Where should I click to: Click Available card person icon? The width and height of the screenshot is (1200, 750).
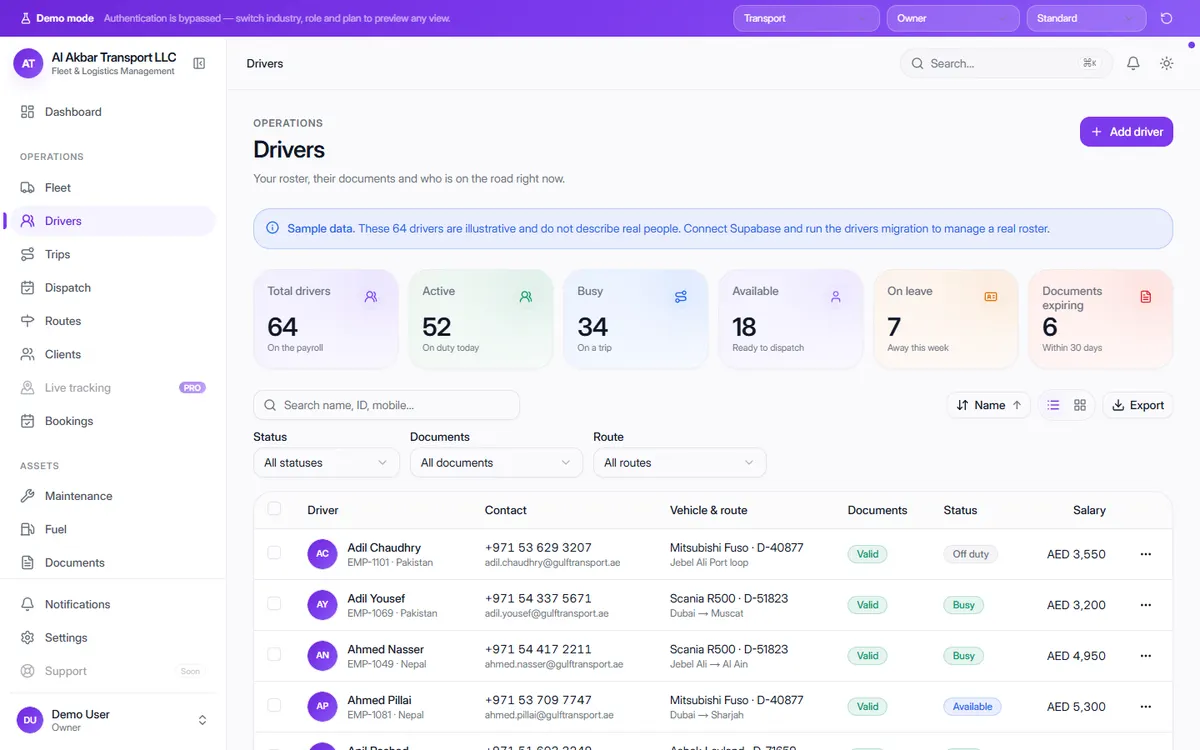[836, 297]
